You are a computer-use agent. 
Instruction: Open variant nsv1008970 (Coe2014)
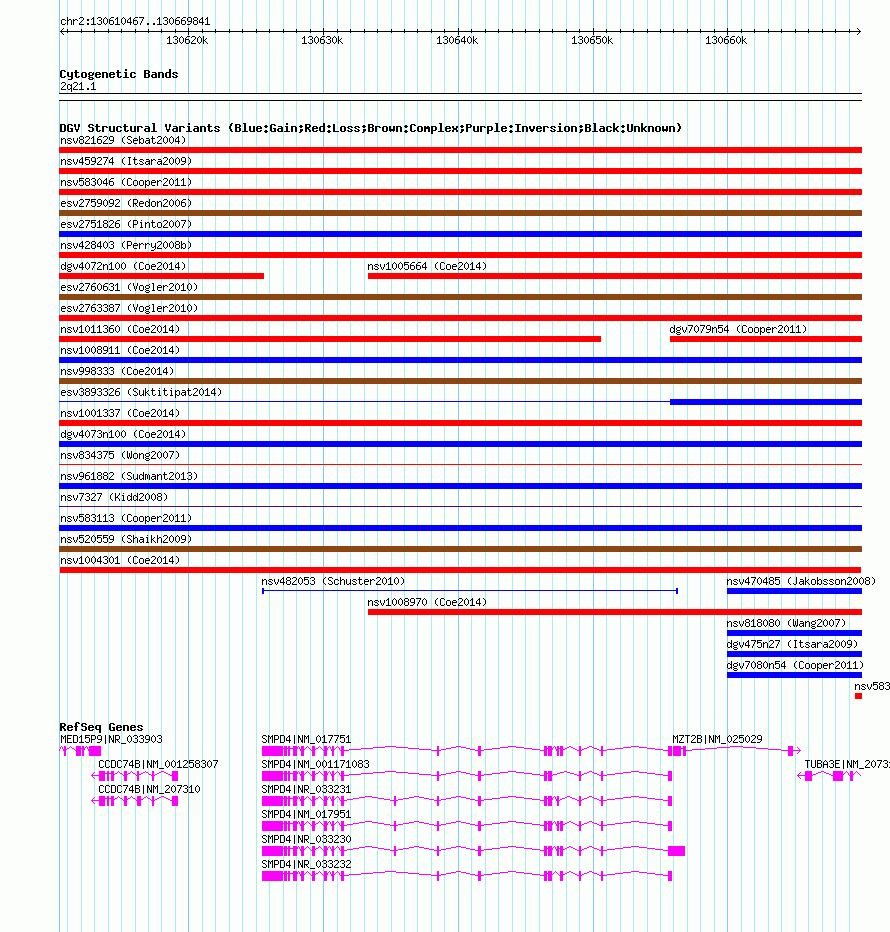[615, 612]
